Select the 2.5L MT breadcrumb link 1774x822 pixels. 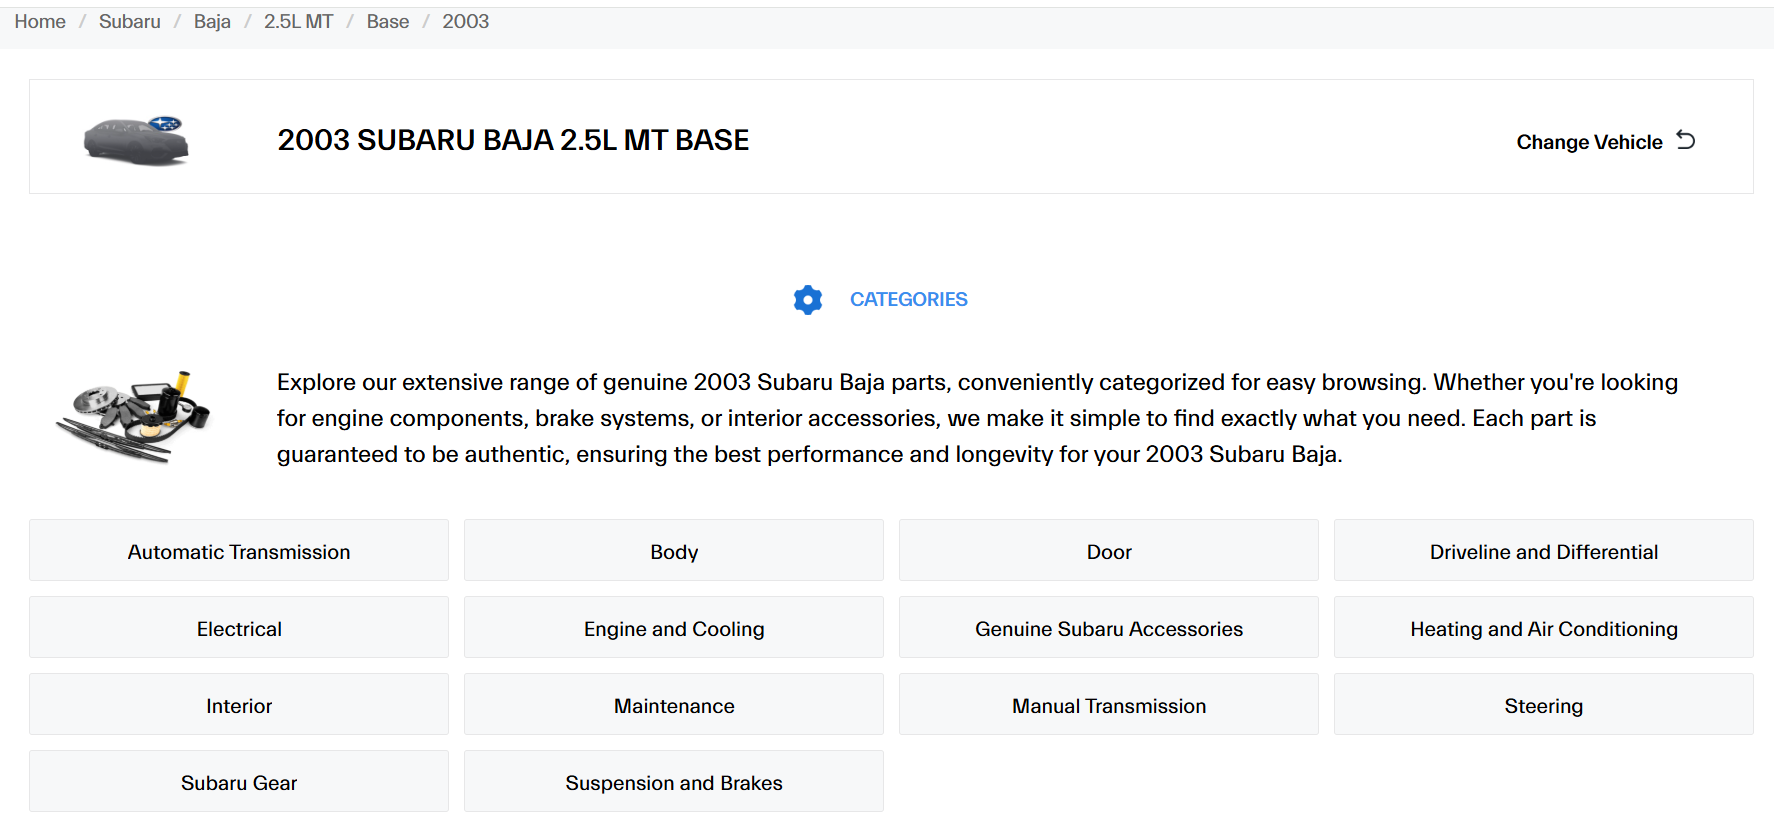click(298, 22)
